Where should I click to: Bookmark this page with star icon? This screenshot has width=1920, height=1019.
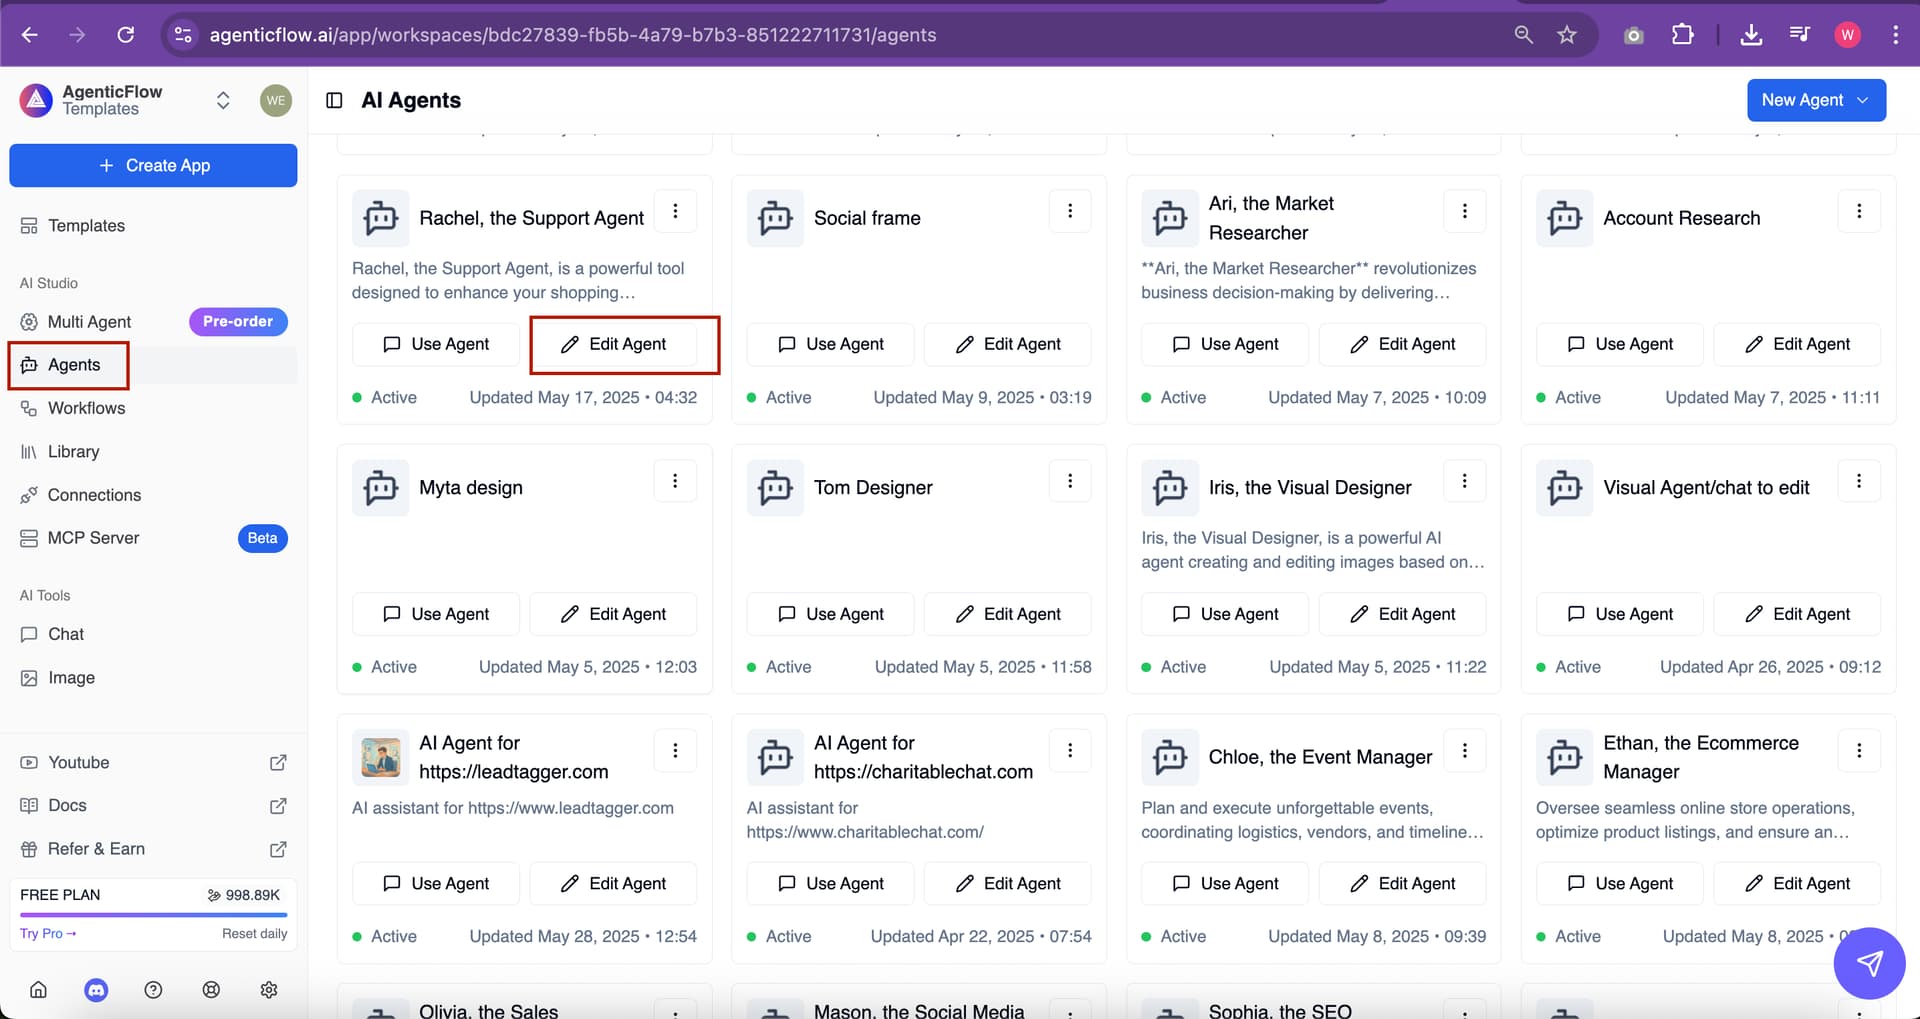tap(1567, 35)
